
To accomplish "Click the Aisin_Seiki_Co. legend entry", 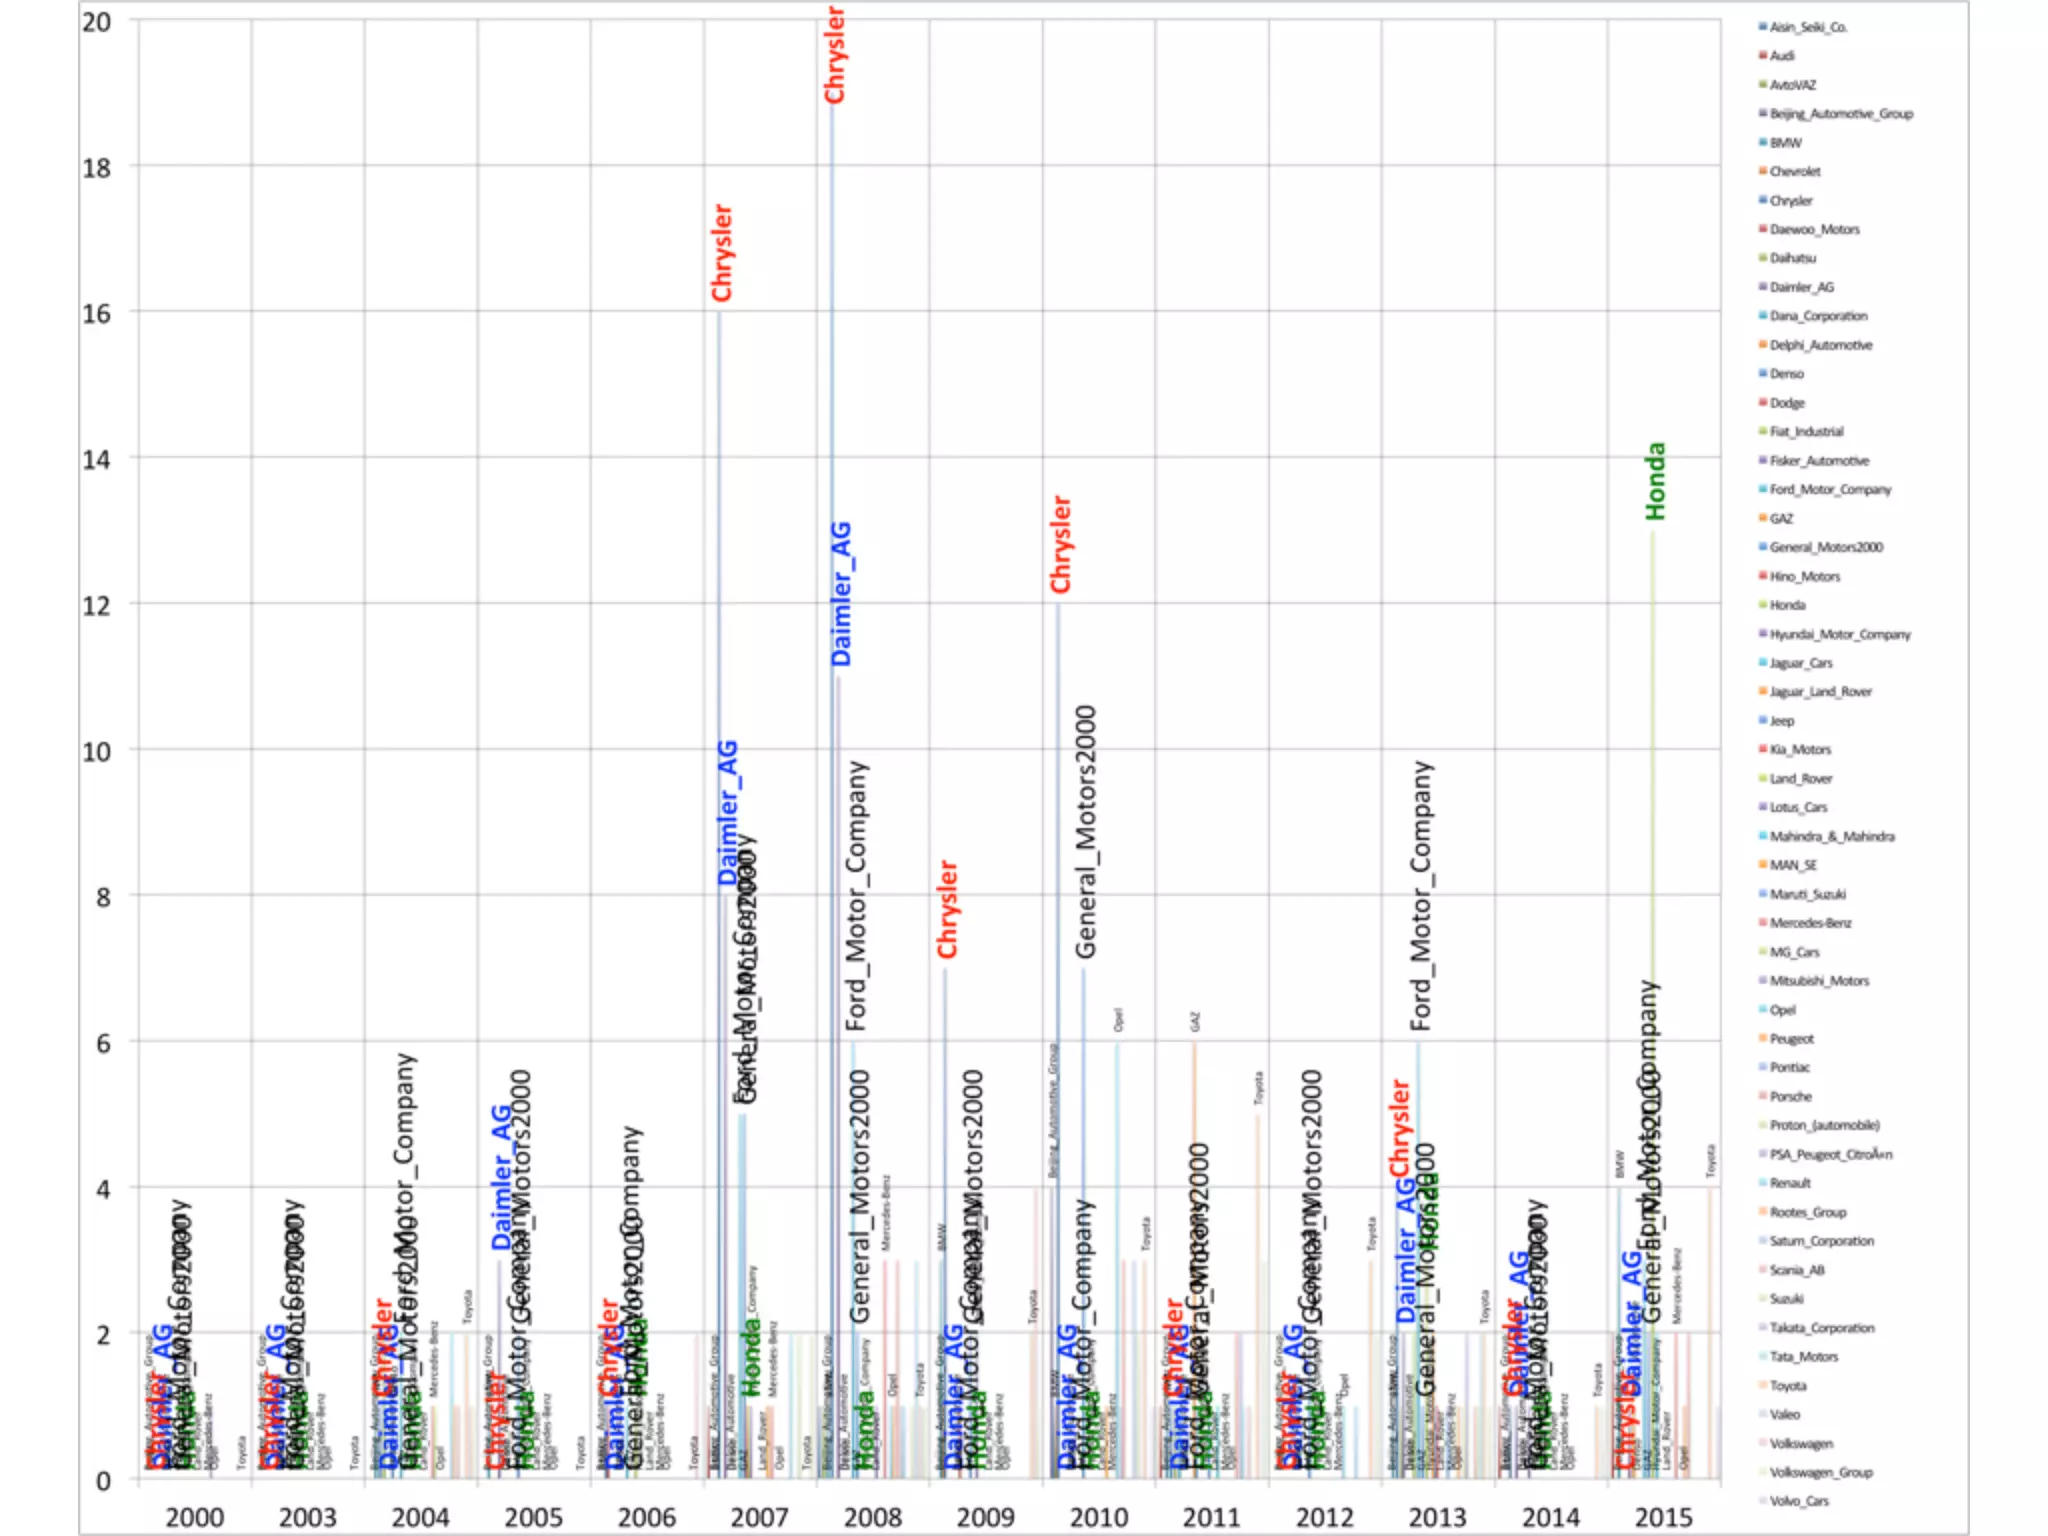I will tap(1807, 27).
